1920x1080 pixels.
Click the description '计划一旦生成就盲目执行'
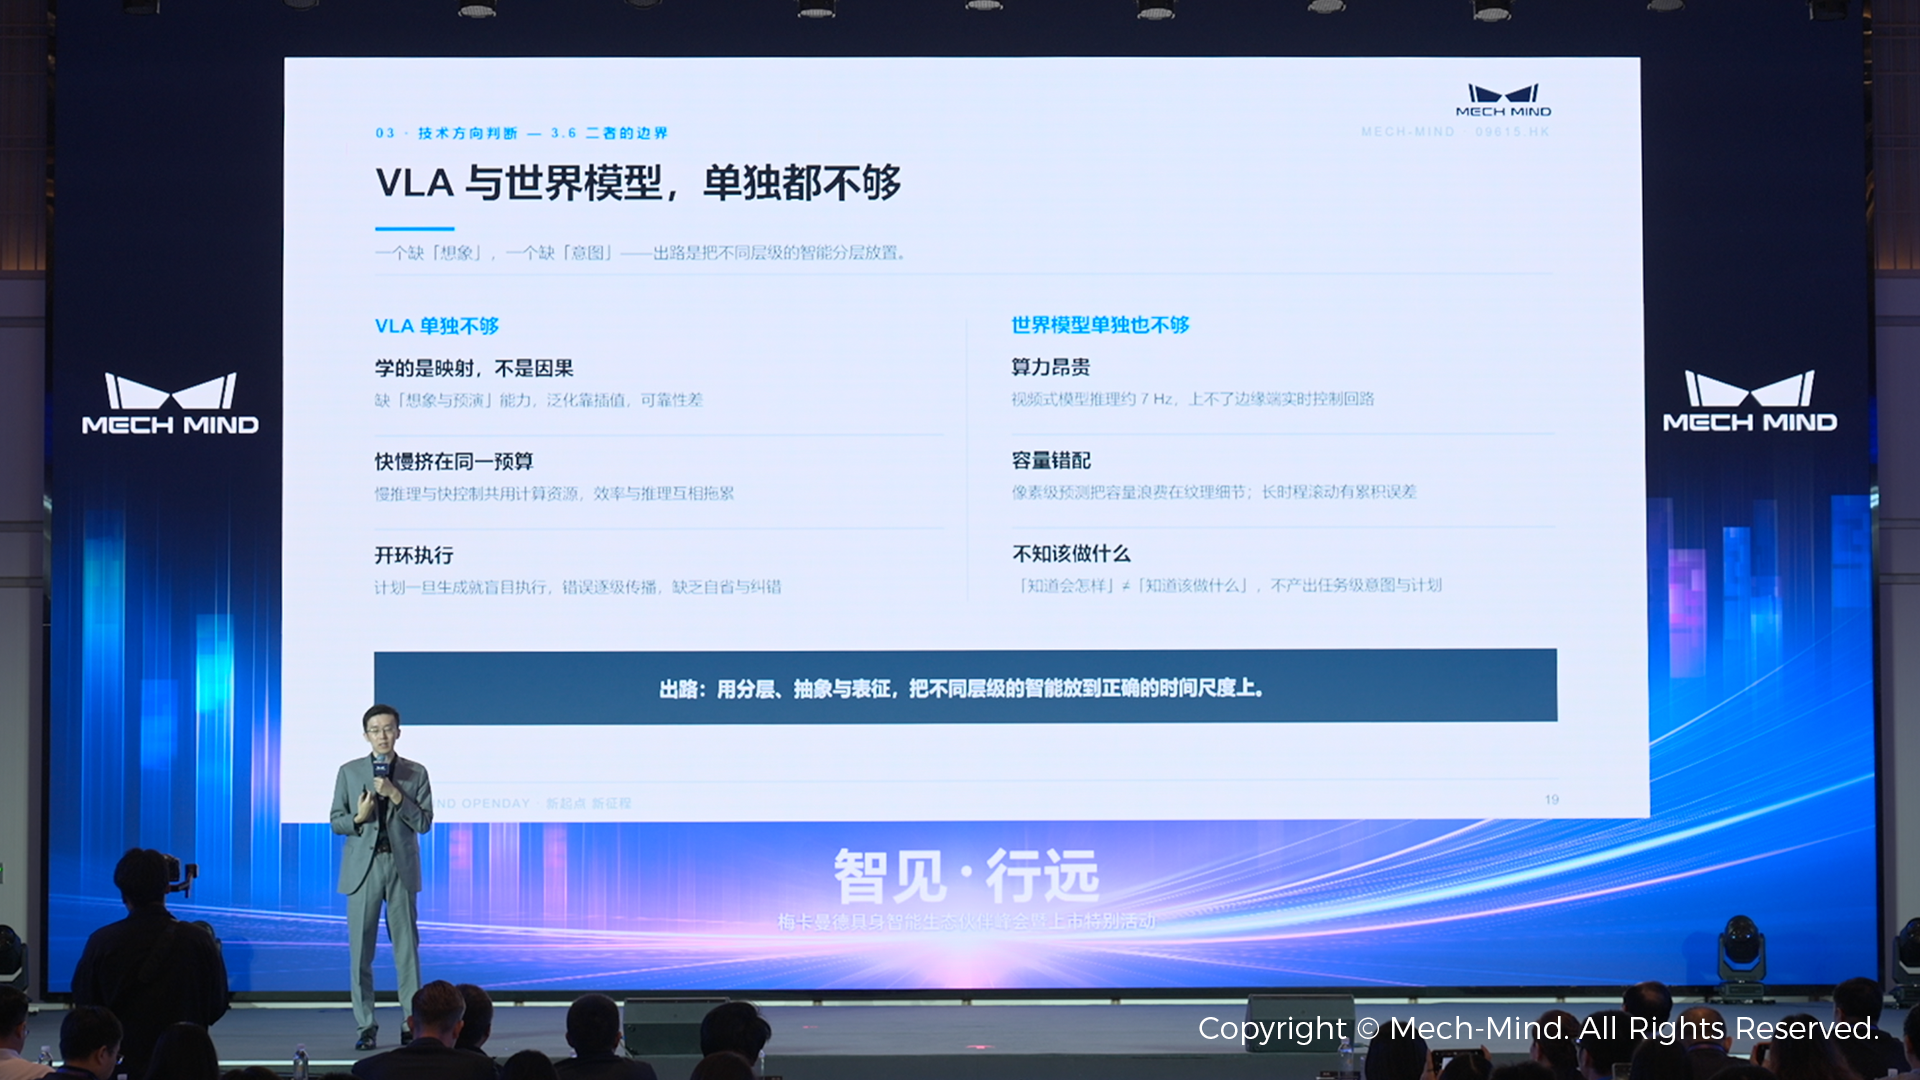pos(577,587)
